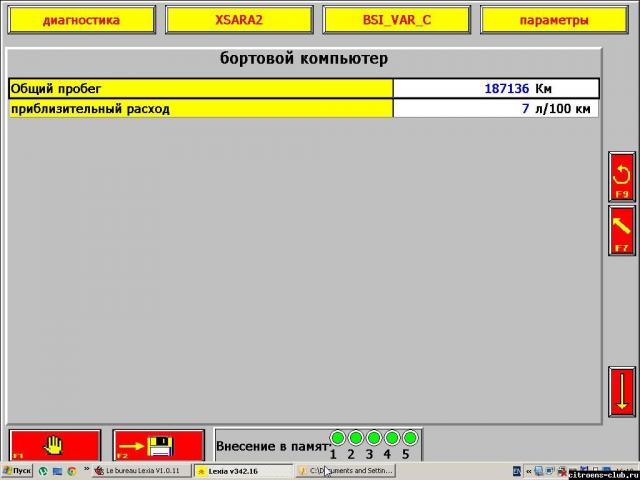640x480 pixels.
Task: Select the приблизительный расход row
Action: tap(200, 109)
